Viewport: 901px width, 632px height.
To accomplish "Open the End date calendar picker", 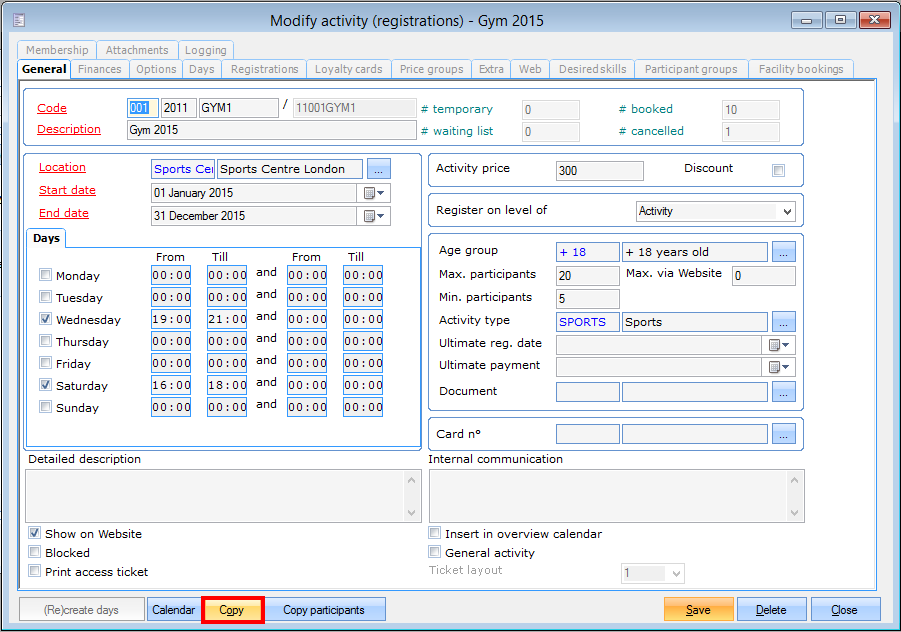I will 375,216.
